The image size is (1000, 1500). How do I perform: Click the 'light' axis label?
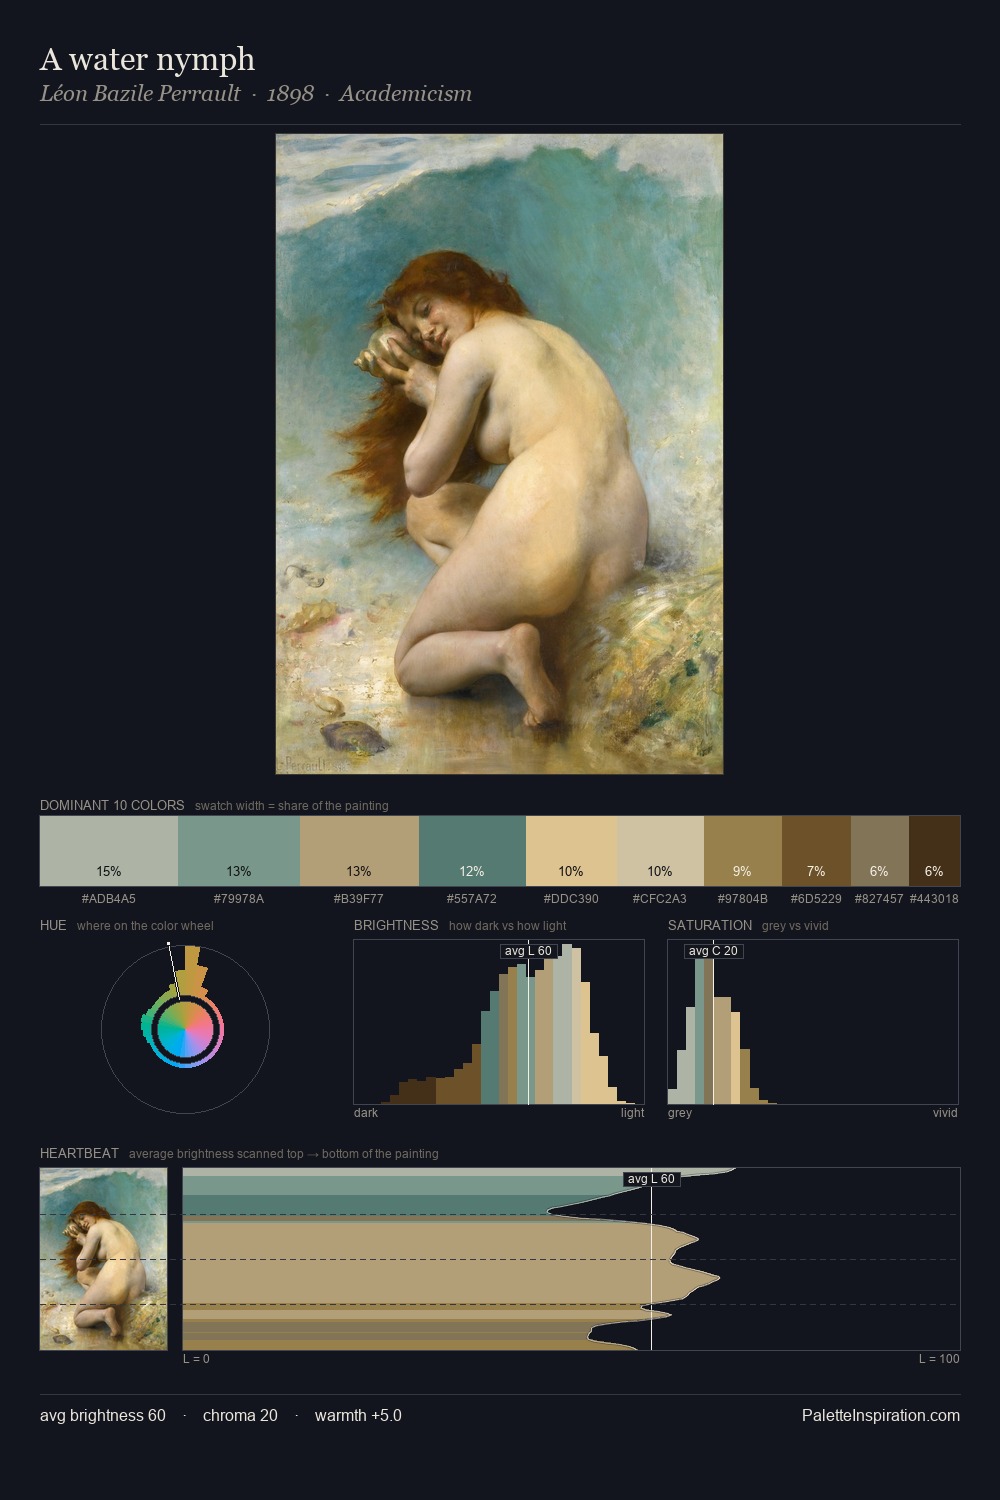[x=633, y=1113]
